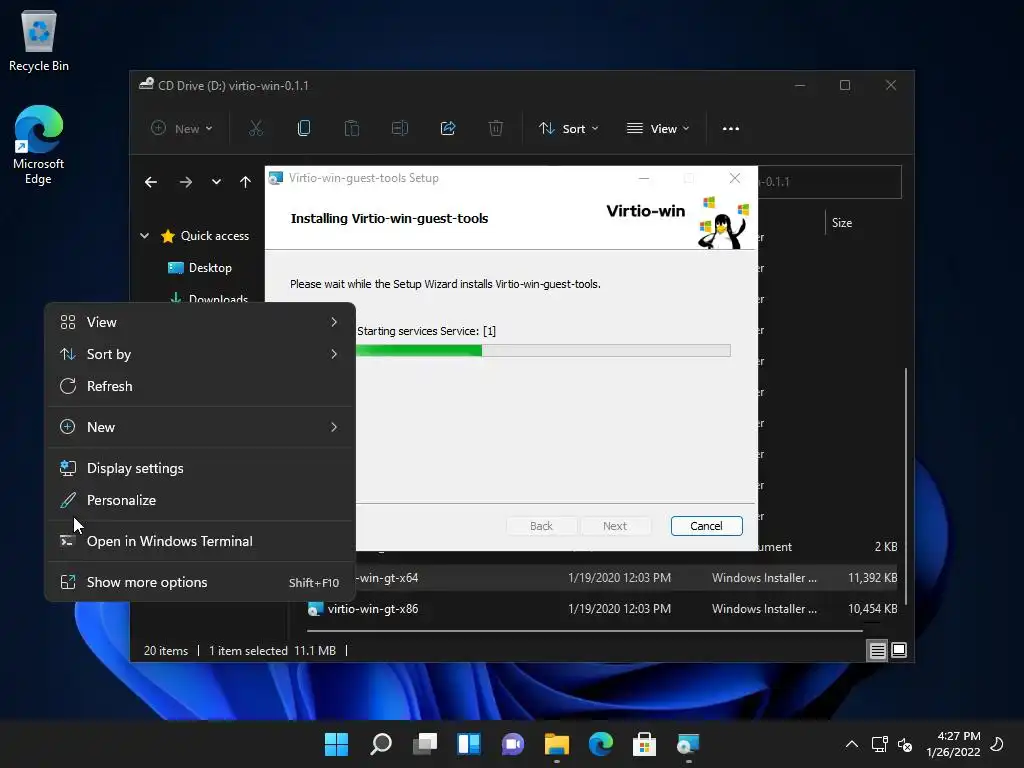Screen dimensions: 1024x768
Task: Show hidden tray icons chevron
Action: coord(852,744)
